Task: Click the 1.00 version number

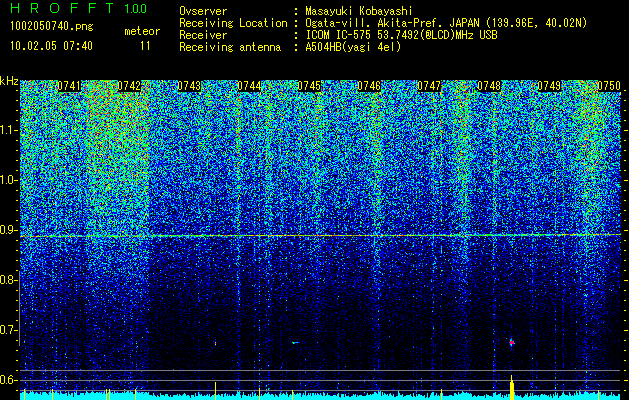Action: click(x=135, y=9)
